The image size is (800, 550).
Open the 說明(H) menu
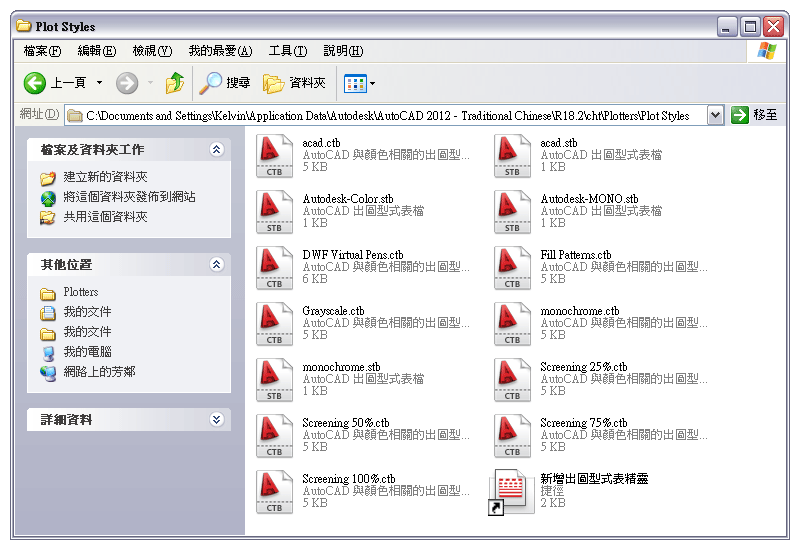tap(343, 51)
